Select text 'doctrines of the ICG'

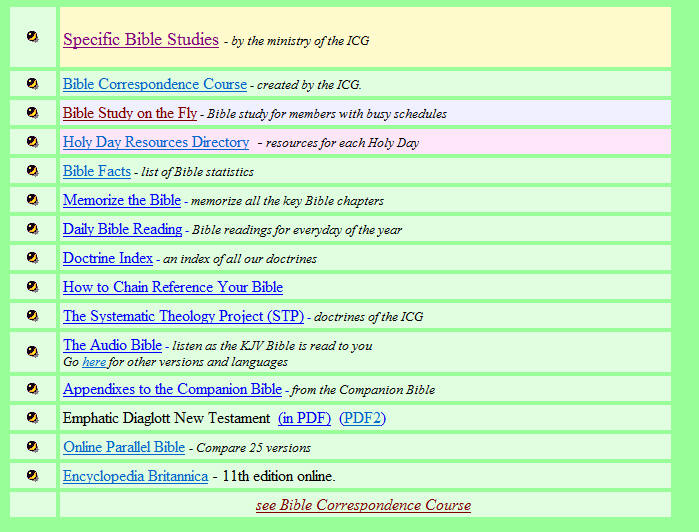(x=369, y=317)
